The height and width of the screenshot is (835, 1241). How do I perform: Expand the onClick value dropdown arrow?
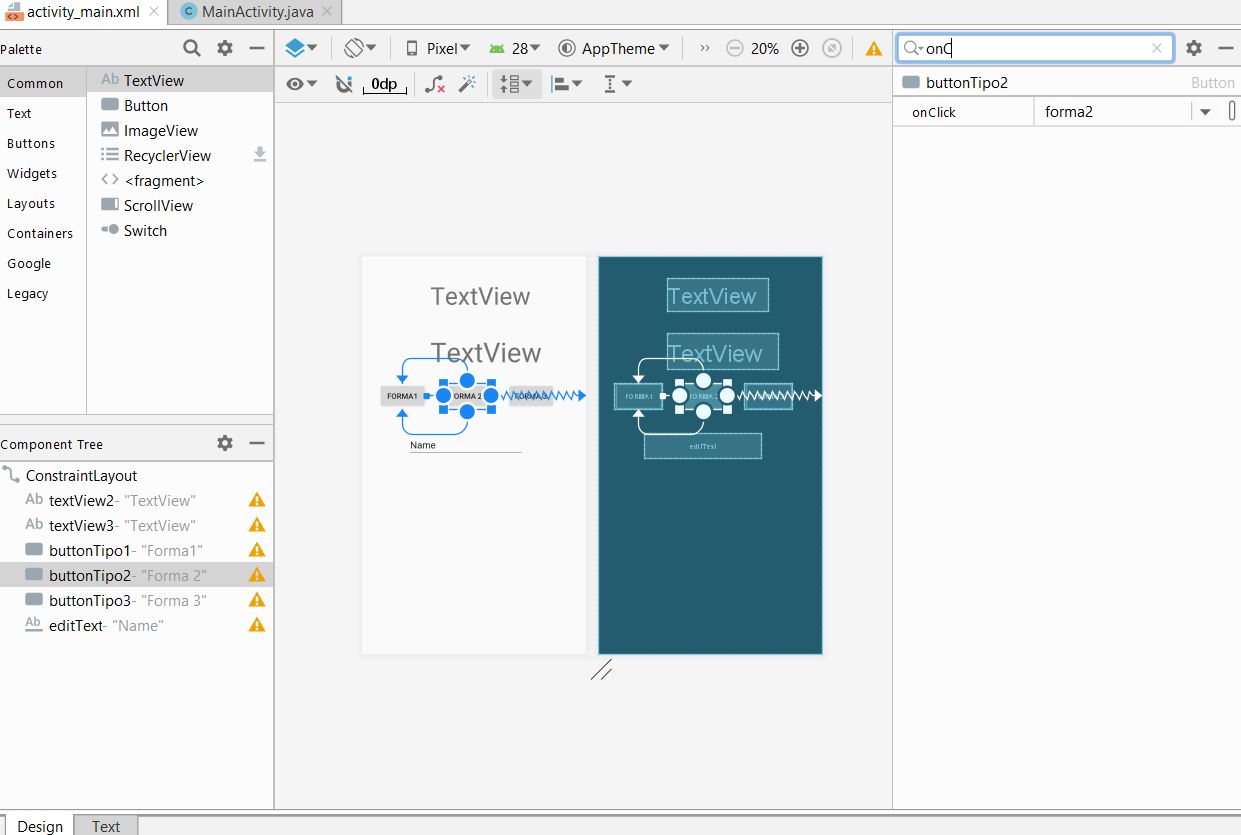click(1205, 112)
